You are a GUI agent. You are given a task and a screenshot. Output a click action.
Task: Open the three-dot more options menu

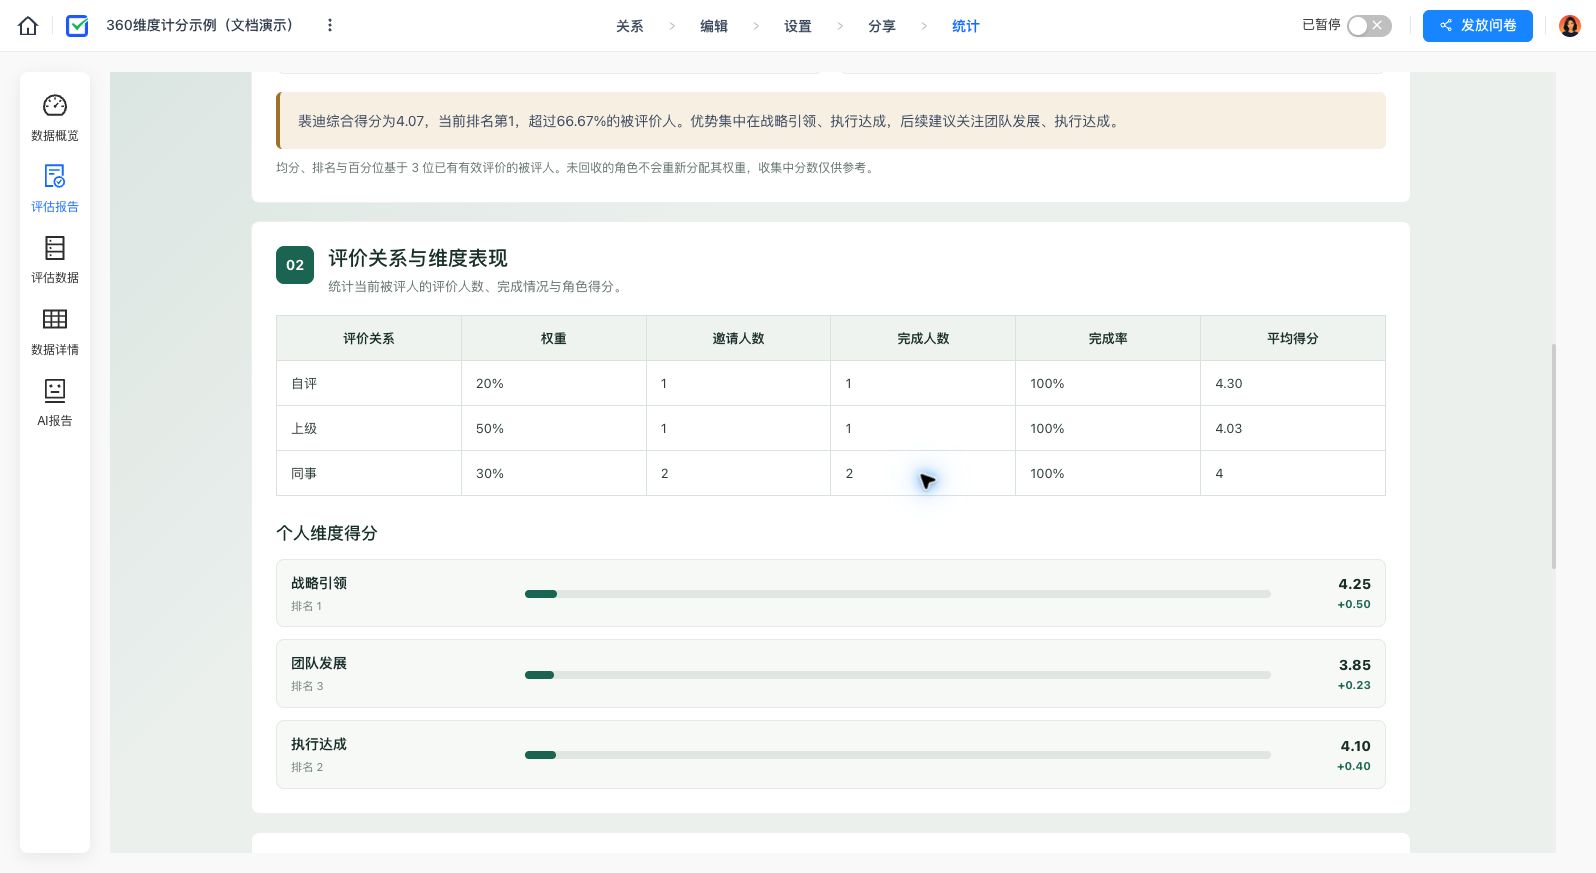(330, 25)
